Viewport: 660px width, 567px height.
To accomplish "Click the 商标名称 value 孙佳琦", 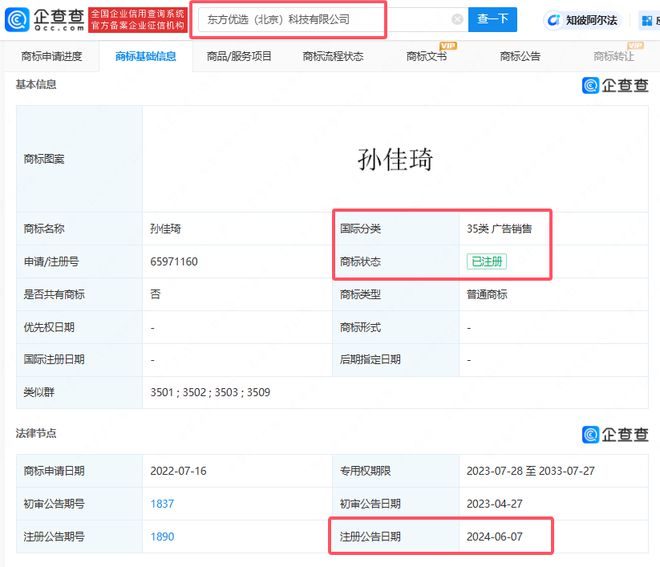I will pyautogui.click(x=165, y=229).
